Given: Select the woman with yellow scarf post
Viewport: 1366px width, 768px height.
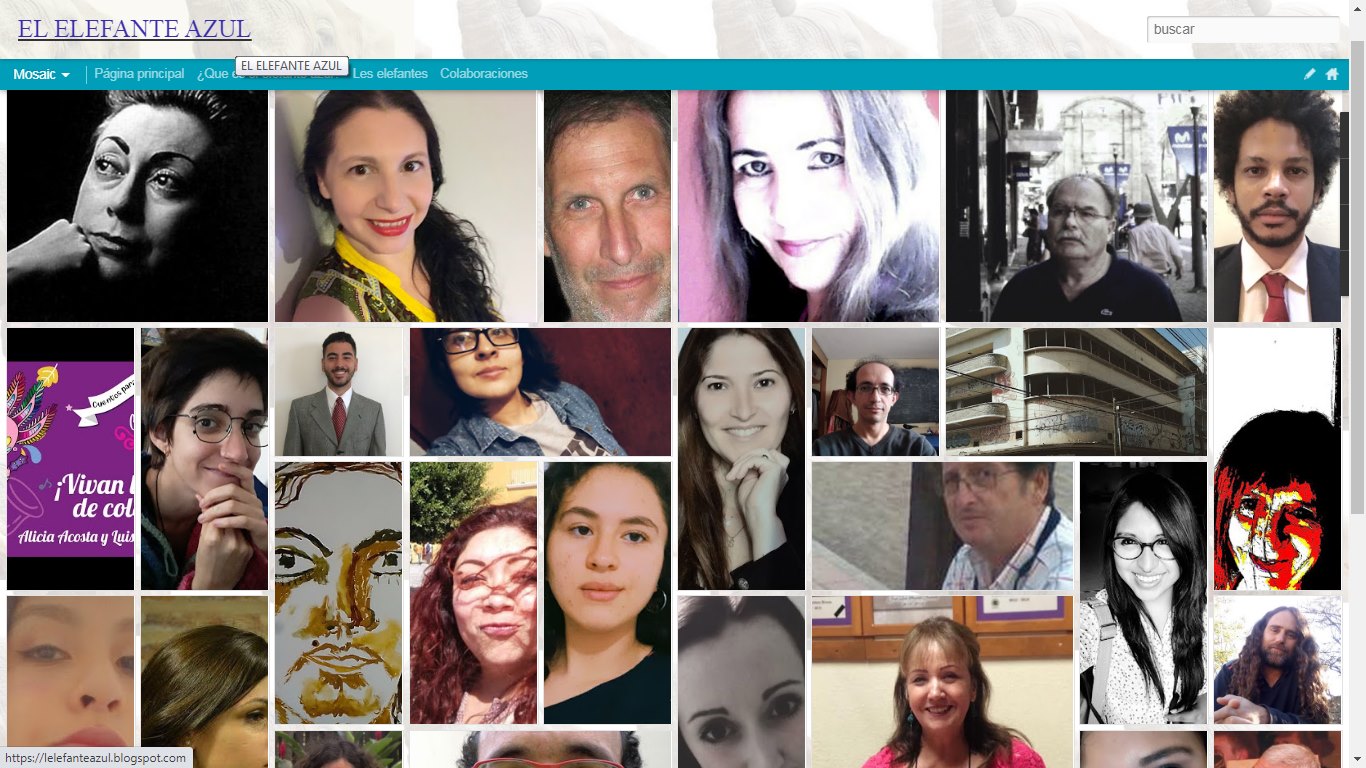Looking at the screenshot, I should pyautogui.click(x=405, y=206).
